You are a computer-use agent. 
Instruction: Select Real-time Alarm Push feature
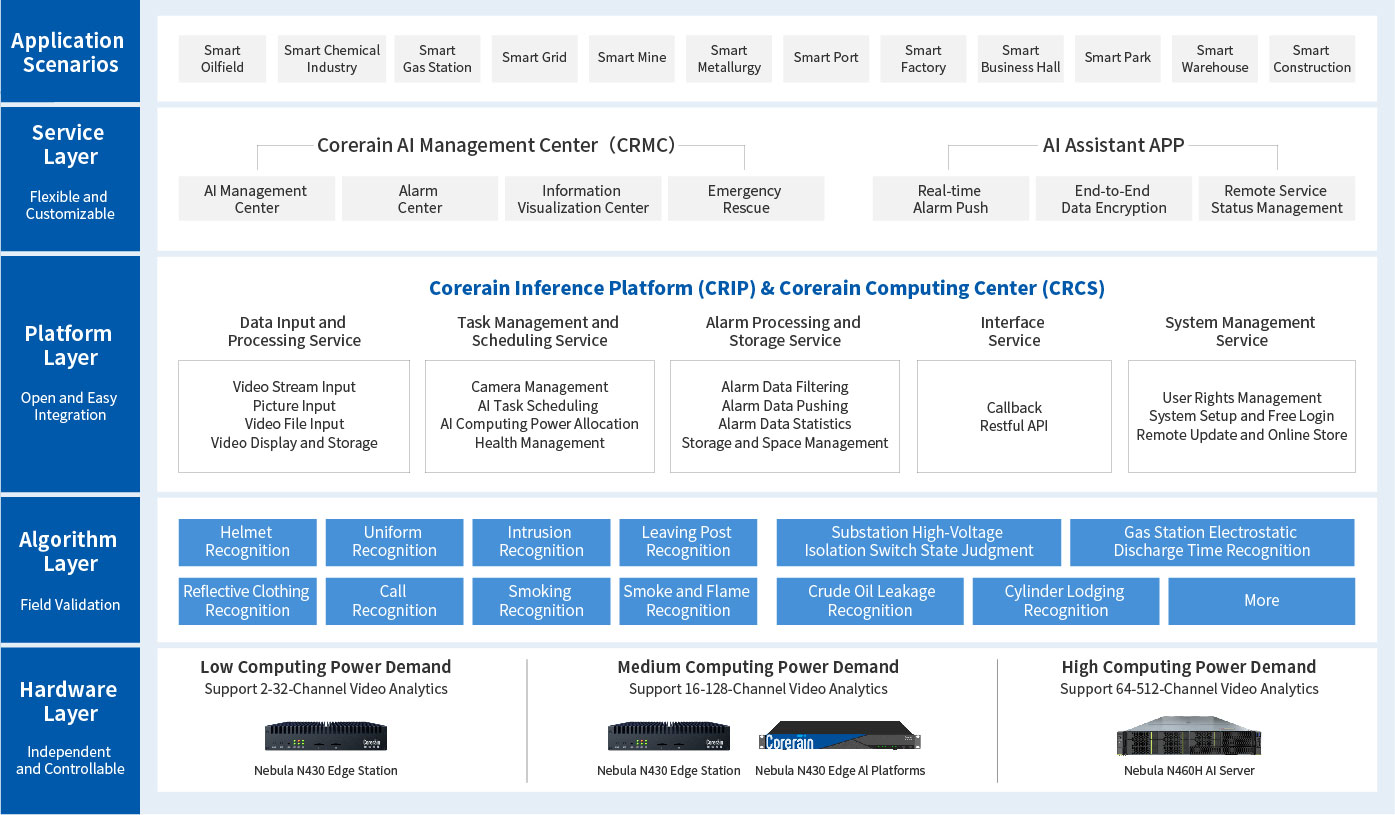click(x=950, y=199)
